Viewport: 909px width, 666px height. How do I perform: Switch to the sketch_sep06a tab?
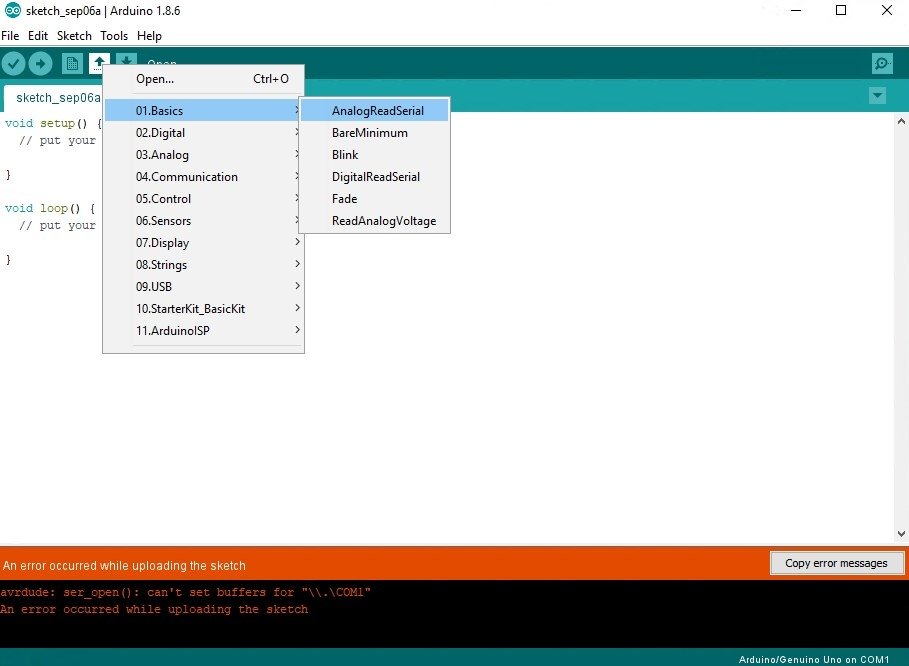tap(56, 97)
